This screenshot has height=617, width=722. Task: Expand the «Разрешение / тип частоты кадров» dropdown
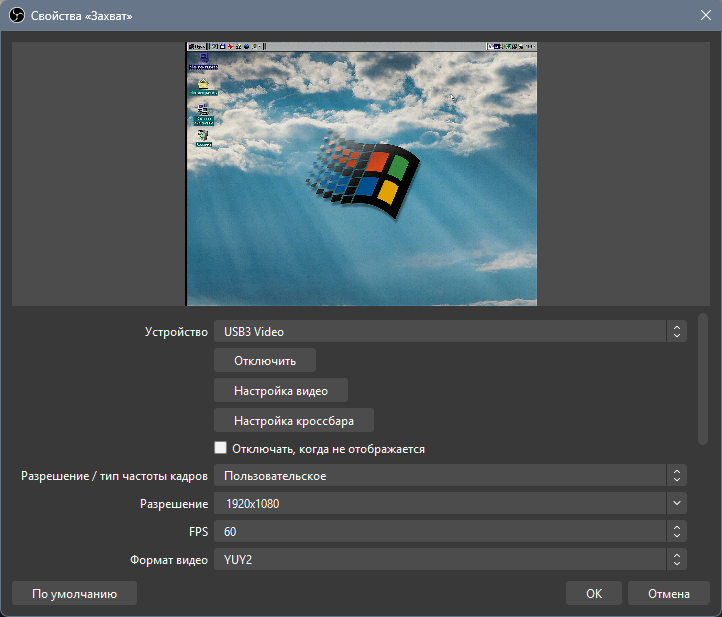[450, 475]
